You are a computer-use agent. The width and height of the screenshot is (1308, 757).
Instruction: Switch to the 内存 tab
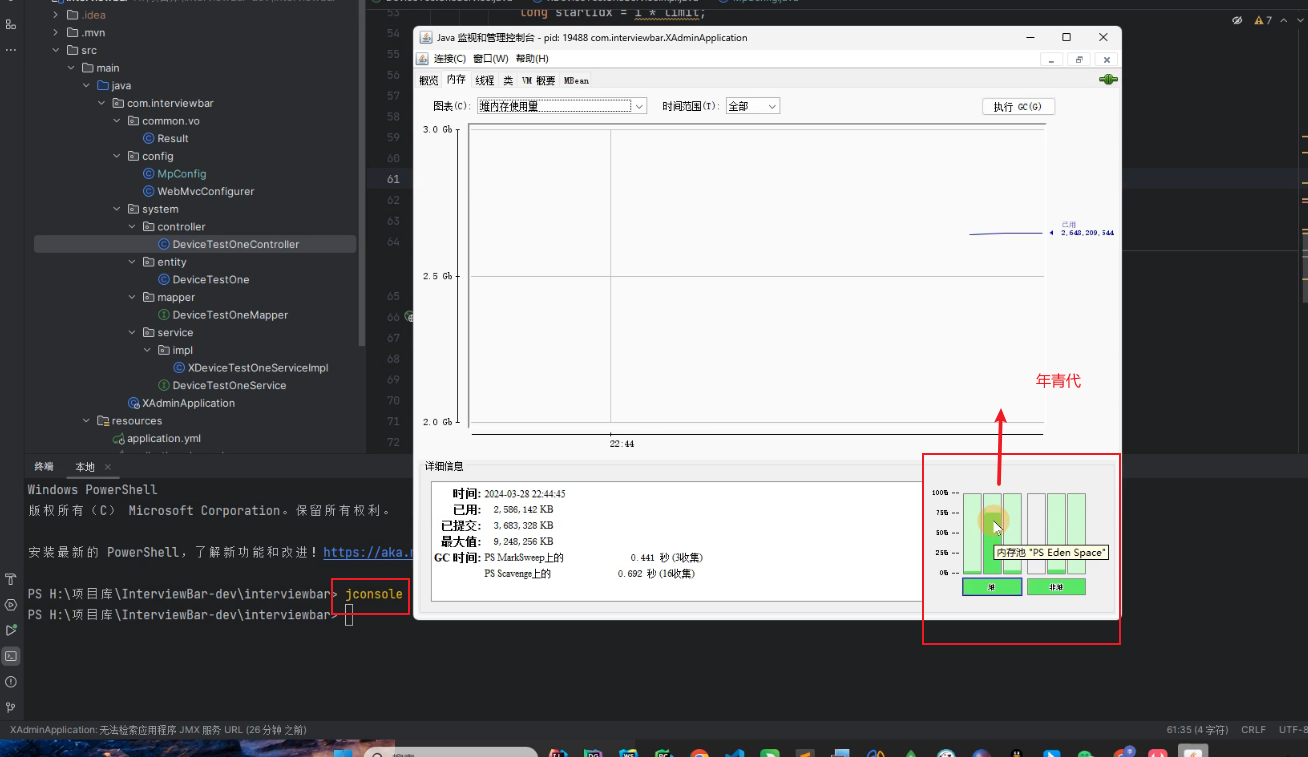point(456,80)
